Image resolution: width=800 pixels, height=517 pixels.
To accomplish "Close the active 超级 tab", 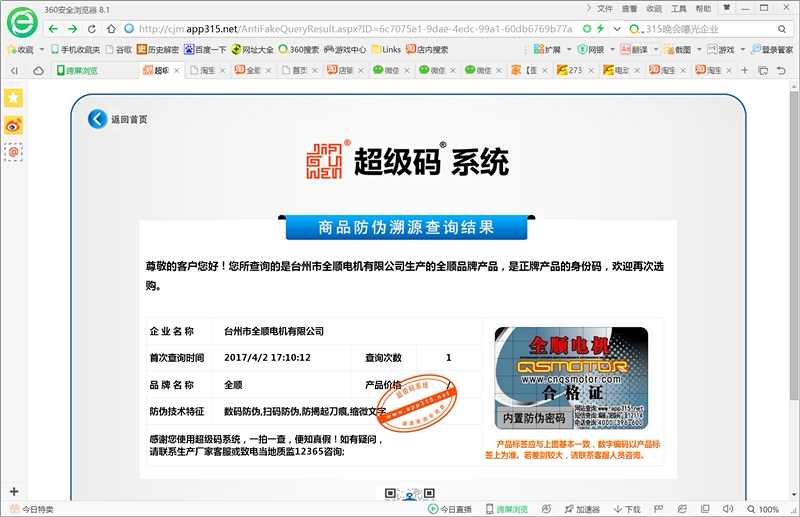I will 177,70.
